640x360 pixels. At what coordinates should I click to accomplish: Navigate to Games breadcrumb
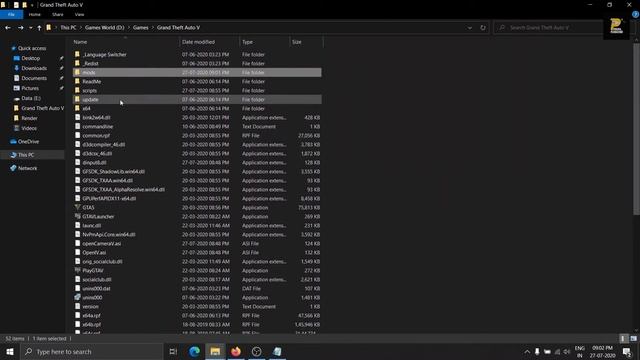pos(140,28)
